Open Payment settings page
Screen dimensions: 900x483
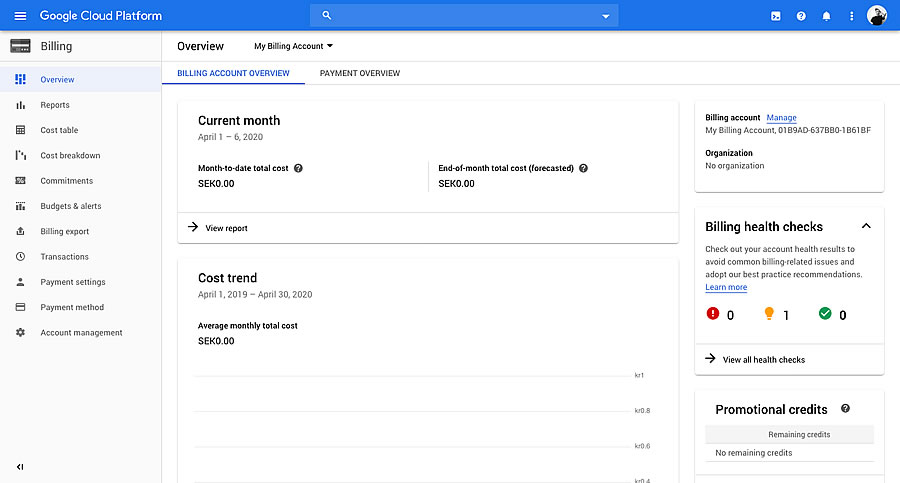click(x=73, y=281)
